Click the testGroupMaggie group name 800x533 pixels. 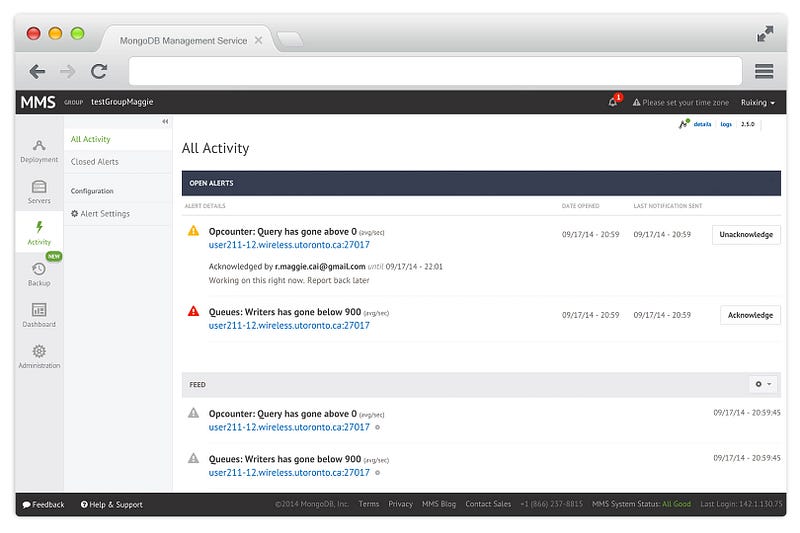pyautogui.click(x=122, y=102)
